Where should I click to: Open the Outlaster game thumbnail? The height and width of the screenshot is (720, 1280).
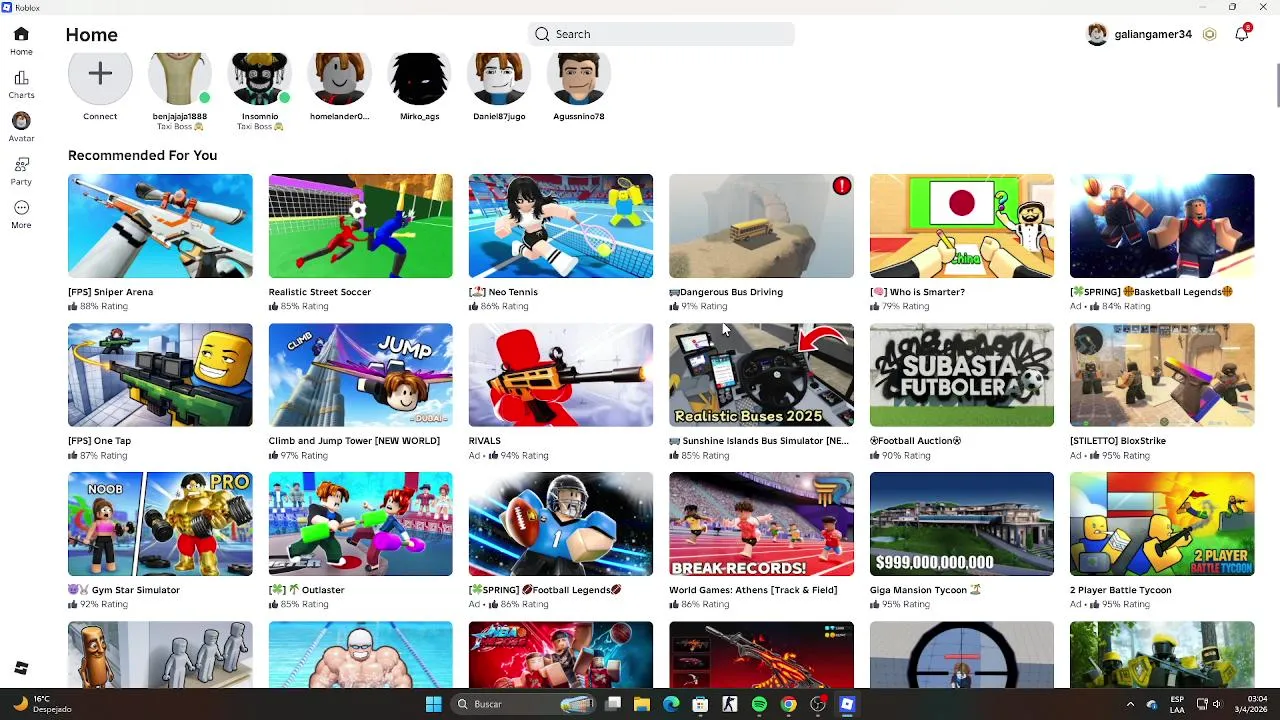tap(360, 524)
